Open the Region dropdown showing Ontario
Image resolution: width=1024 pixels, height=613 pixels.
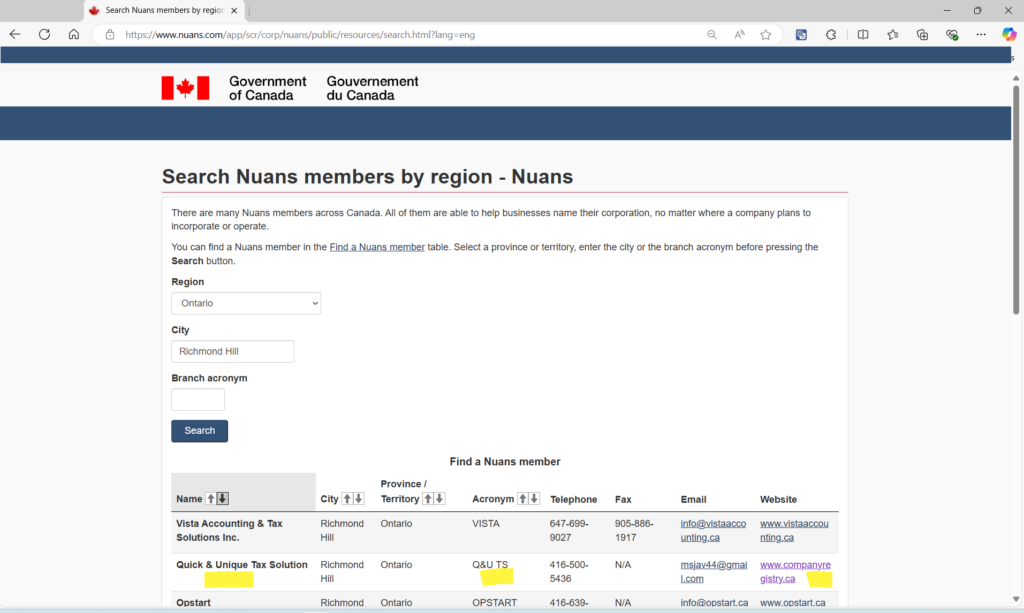pos(246,304)
